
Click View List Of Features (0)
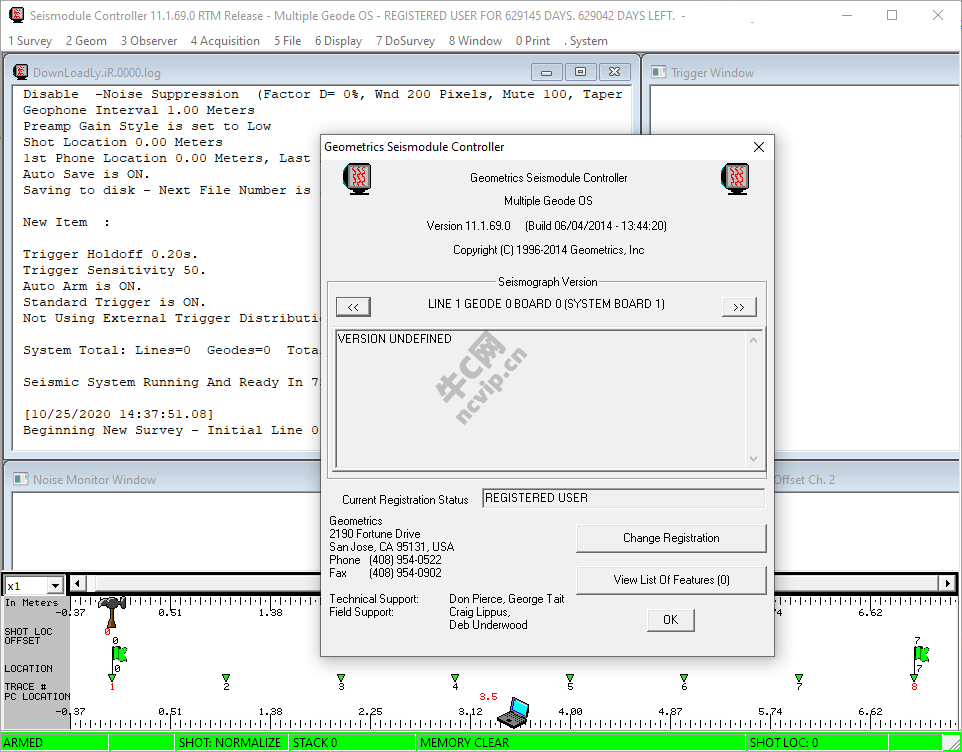pyautogui.click(x=671, y=580)
